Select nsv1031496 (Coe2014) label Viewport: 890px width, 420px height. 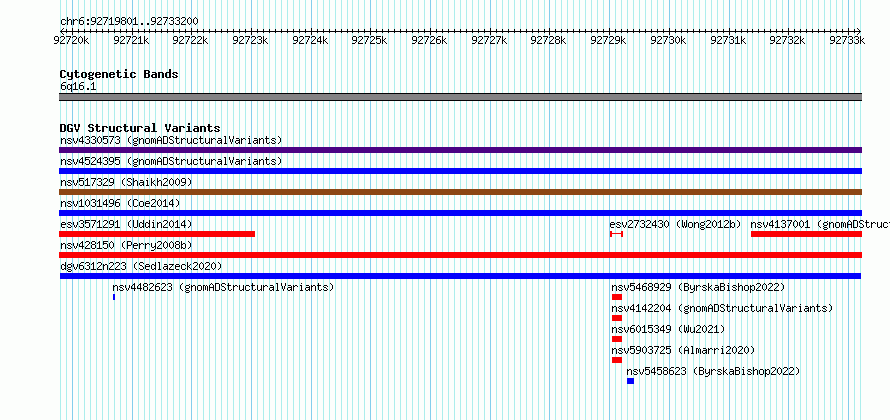120,203
